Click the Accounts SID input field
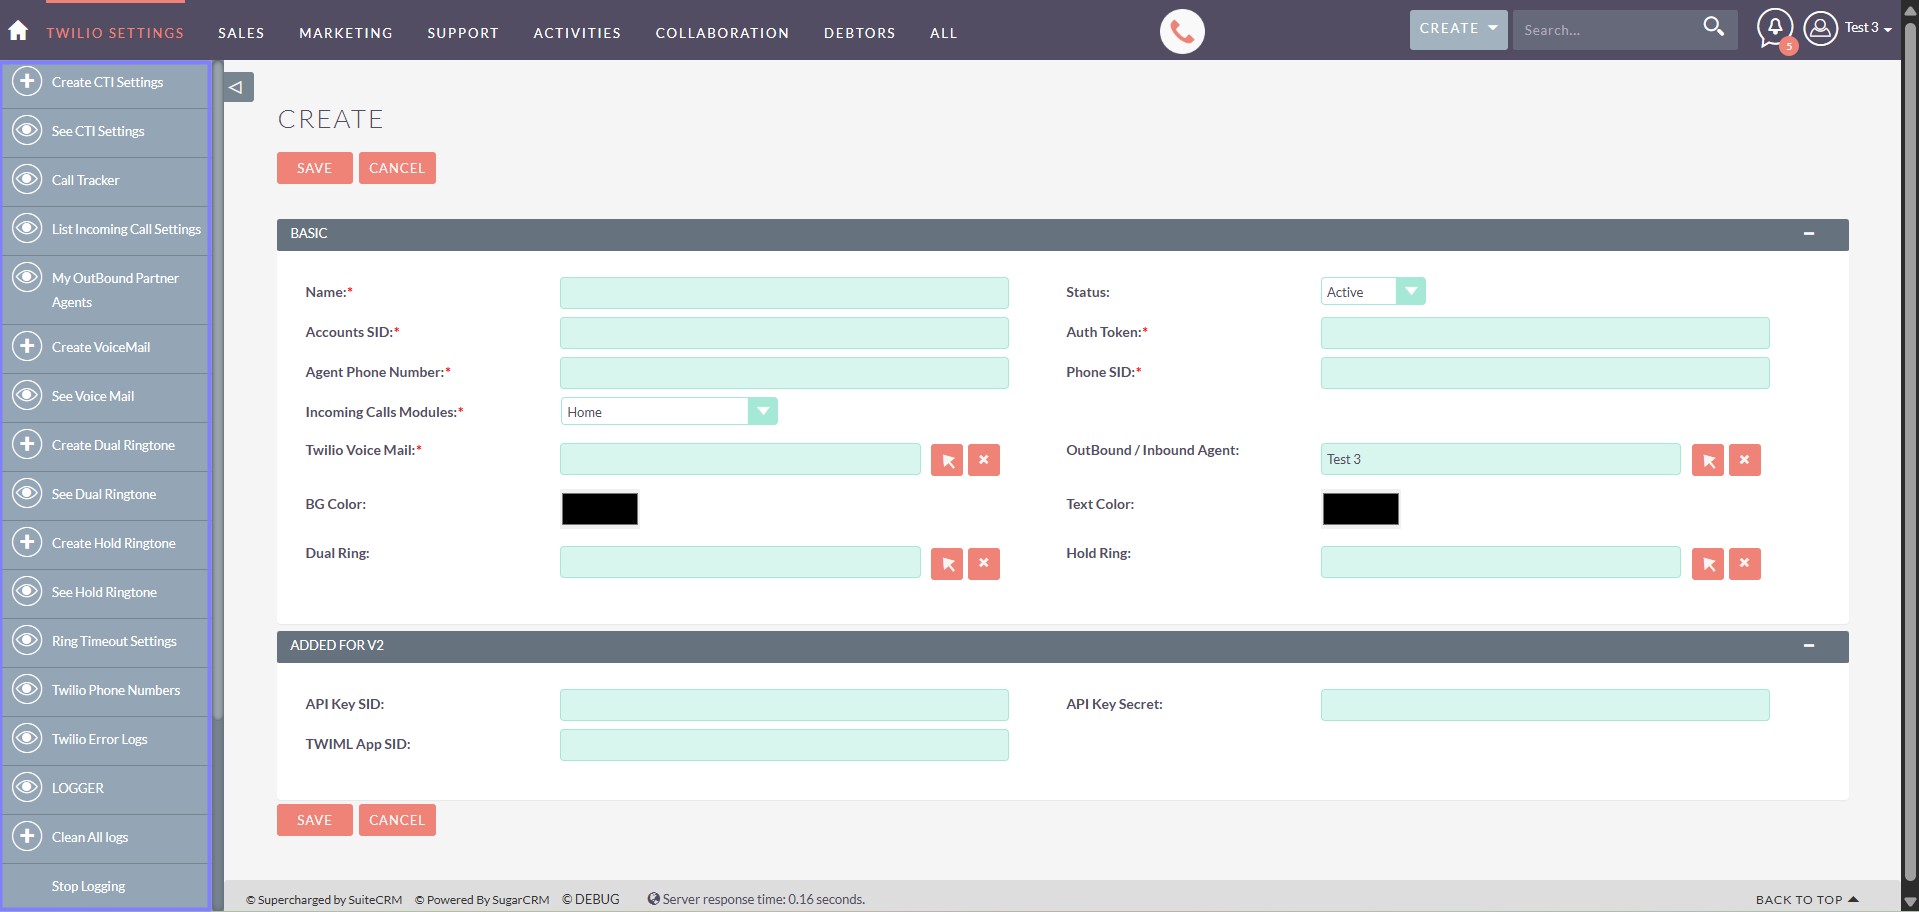 [x=784, y=333]
